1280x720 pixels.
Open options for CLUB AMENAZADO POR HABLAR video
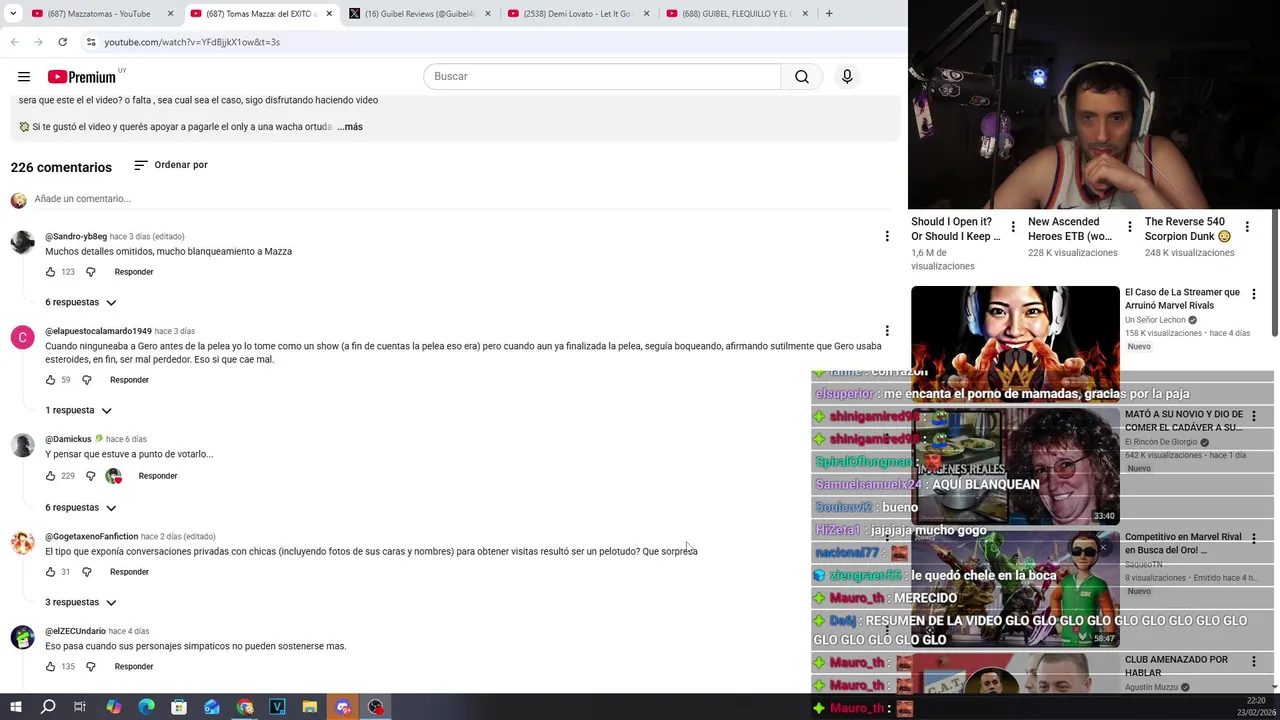(x=1254, y=662)
